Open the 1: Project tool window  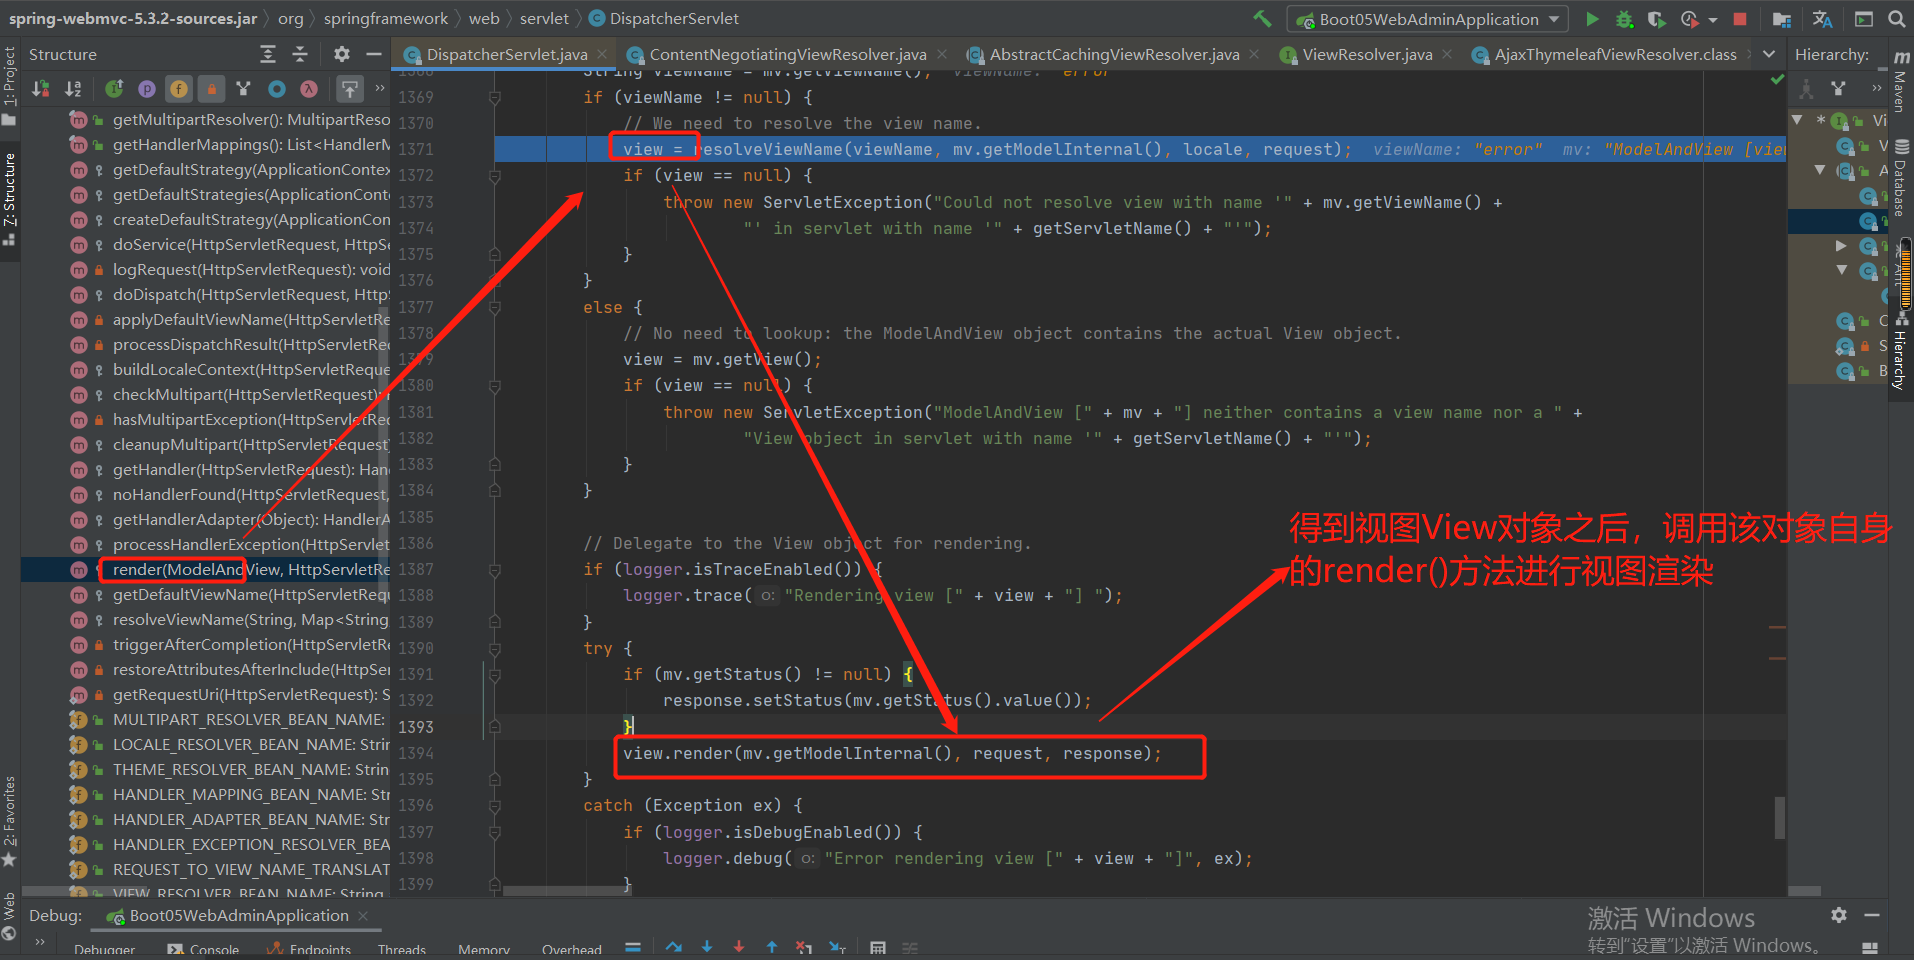pyautogui.click(x=10, y=85)
